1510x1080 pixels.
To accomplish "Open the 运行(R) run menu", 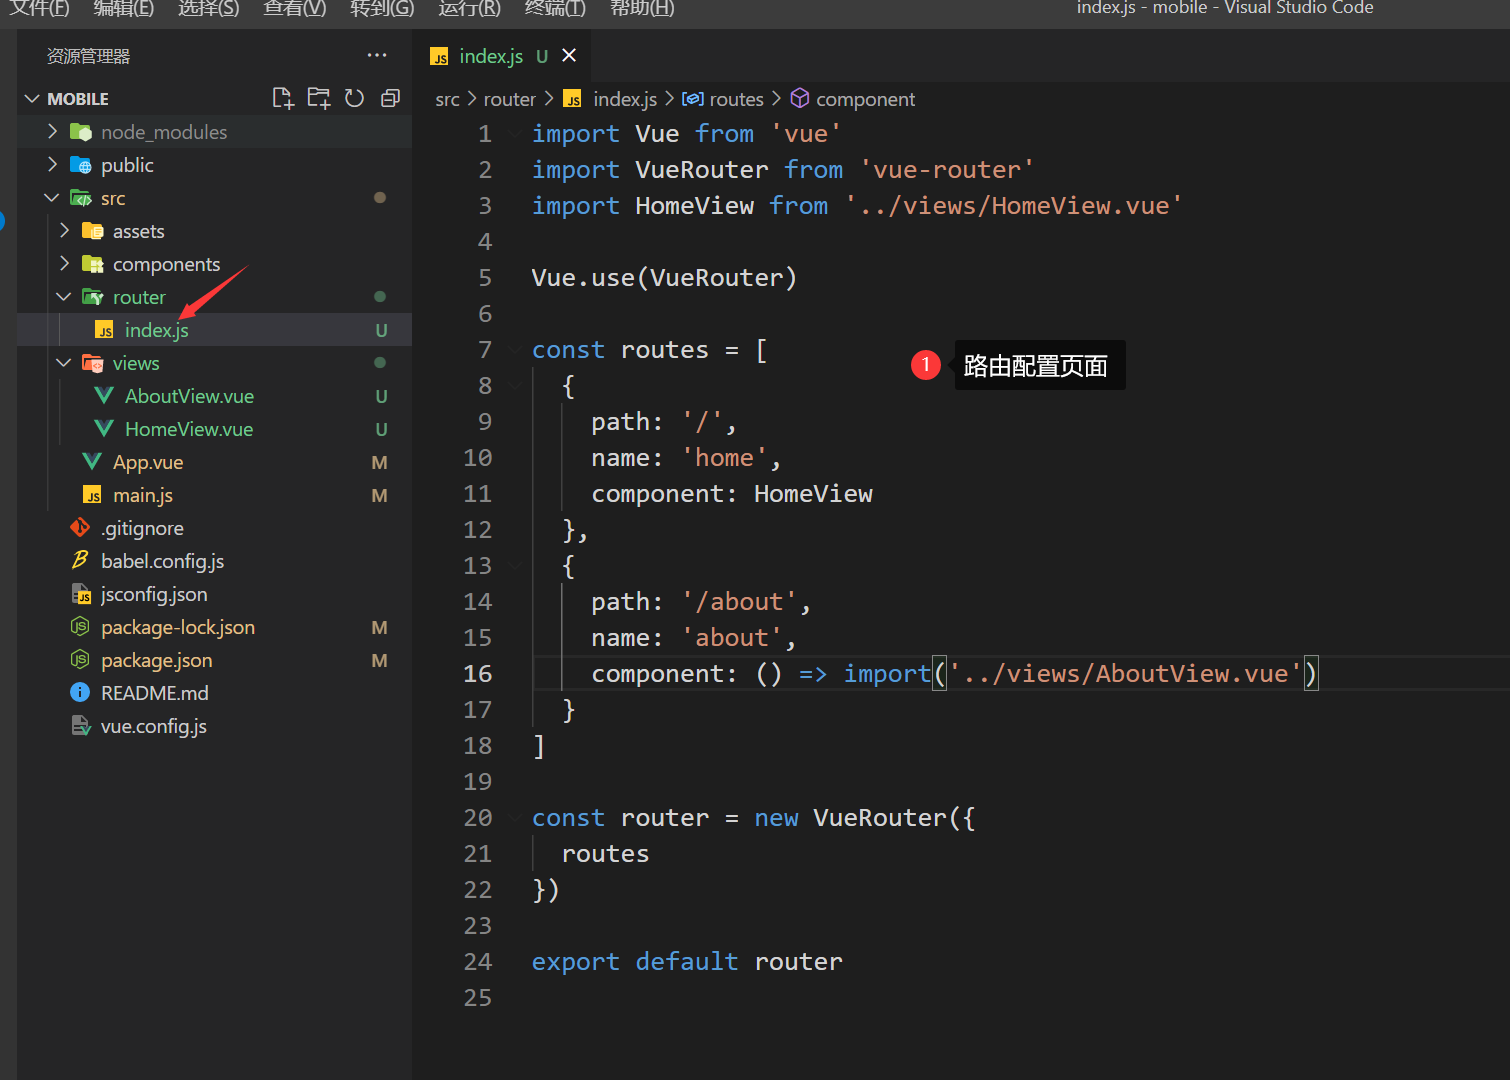I will (x=469, y=9).
